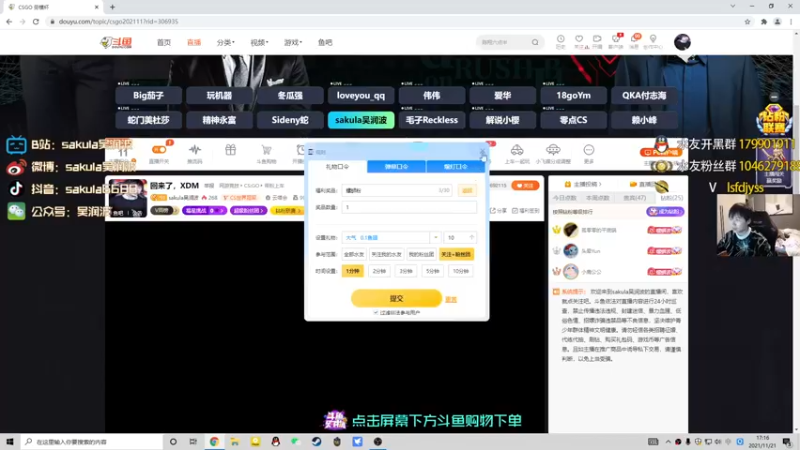Switch to the first 礼物口令 dialog tab
The width and height of the screenshot is (800, 450).
[x=337, y=166]
